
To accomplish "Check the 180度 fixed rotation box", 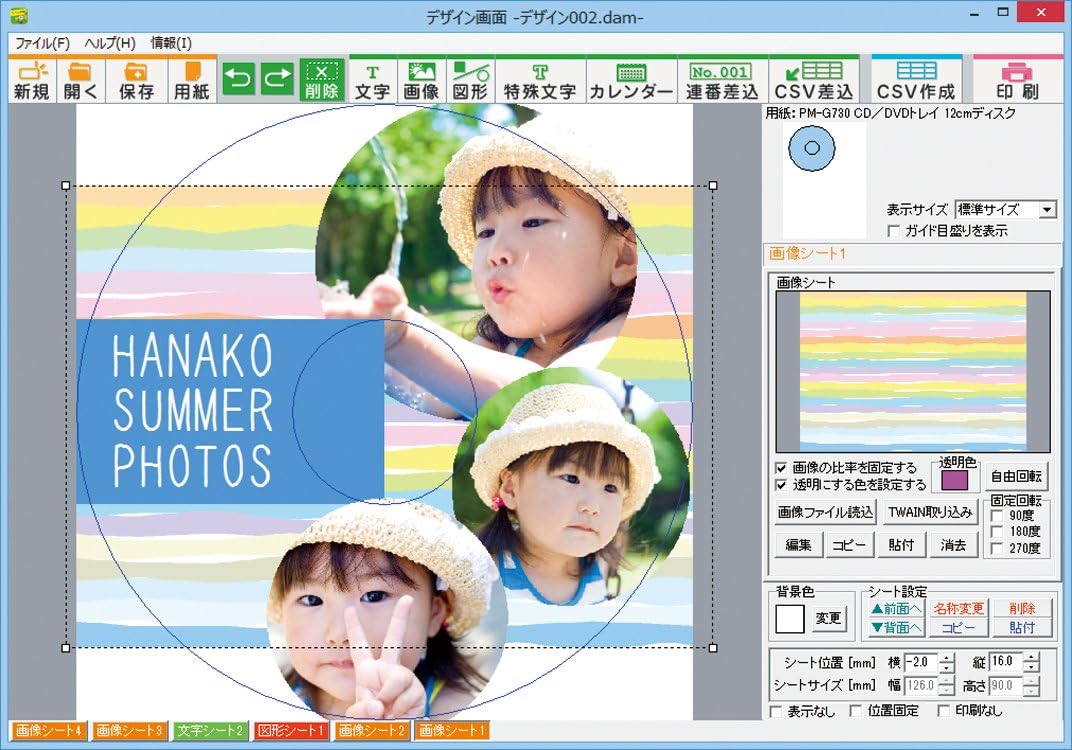I will pos(997,532).
